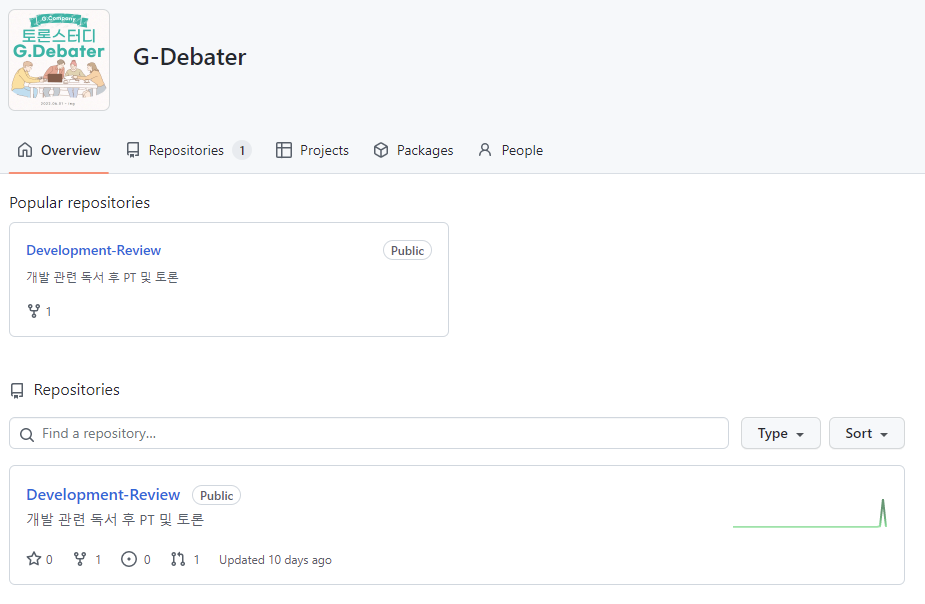Click the description under list Development-Review

pos(115,520)
